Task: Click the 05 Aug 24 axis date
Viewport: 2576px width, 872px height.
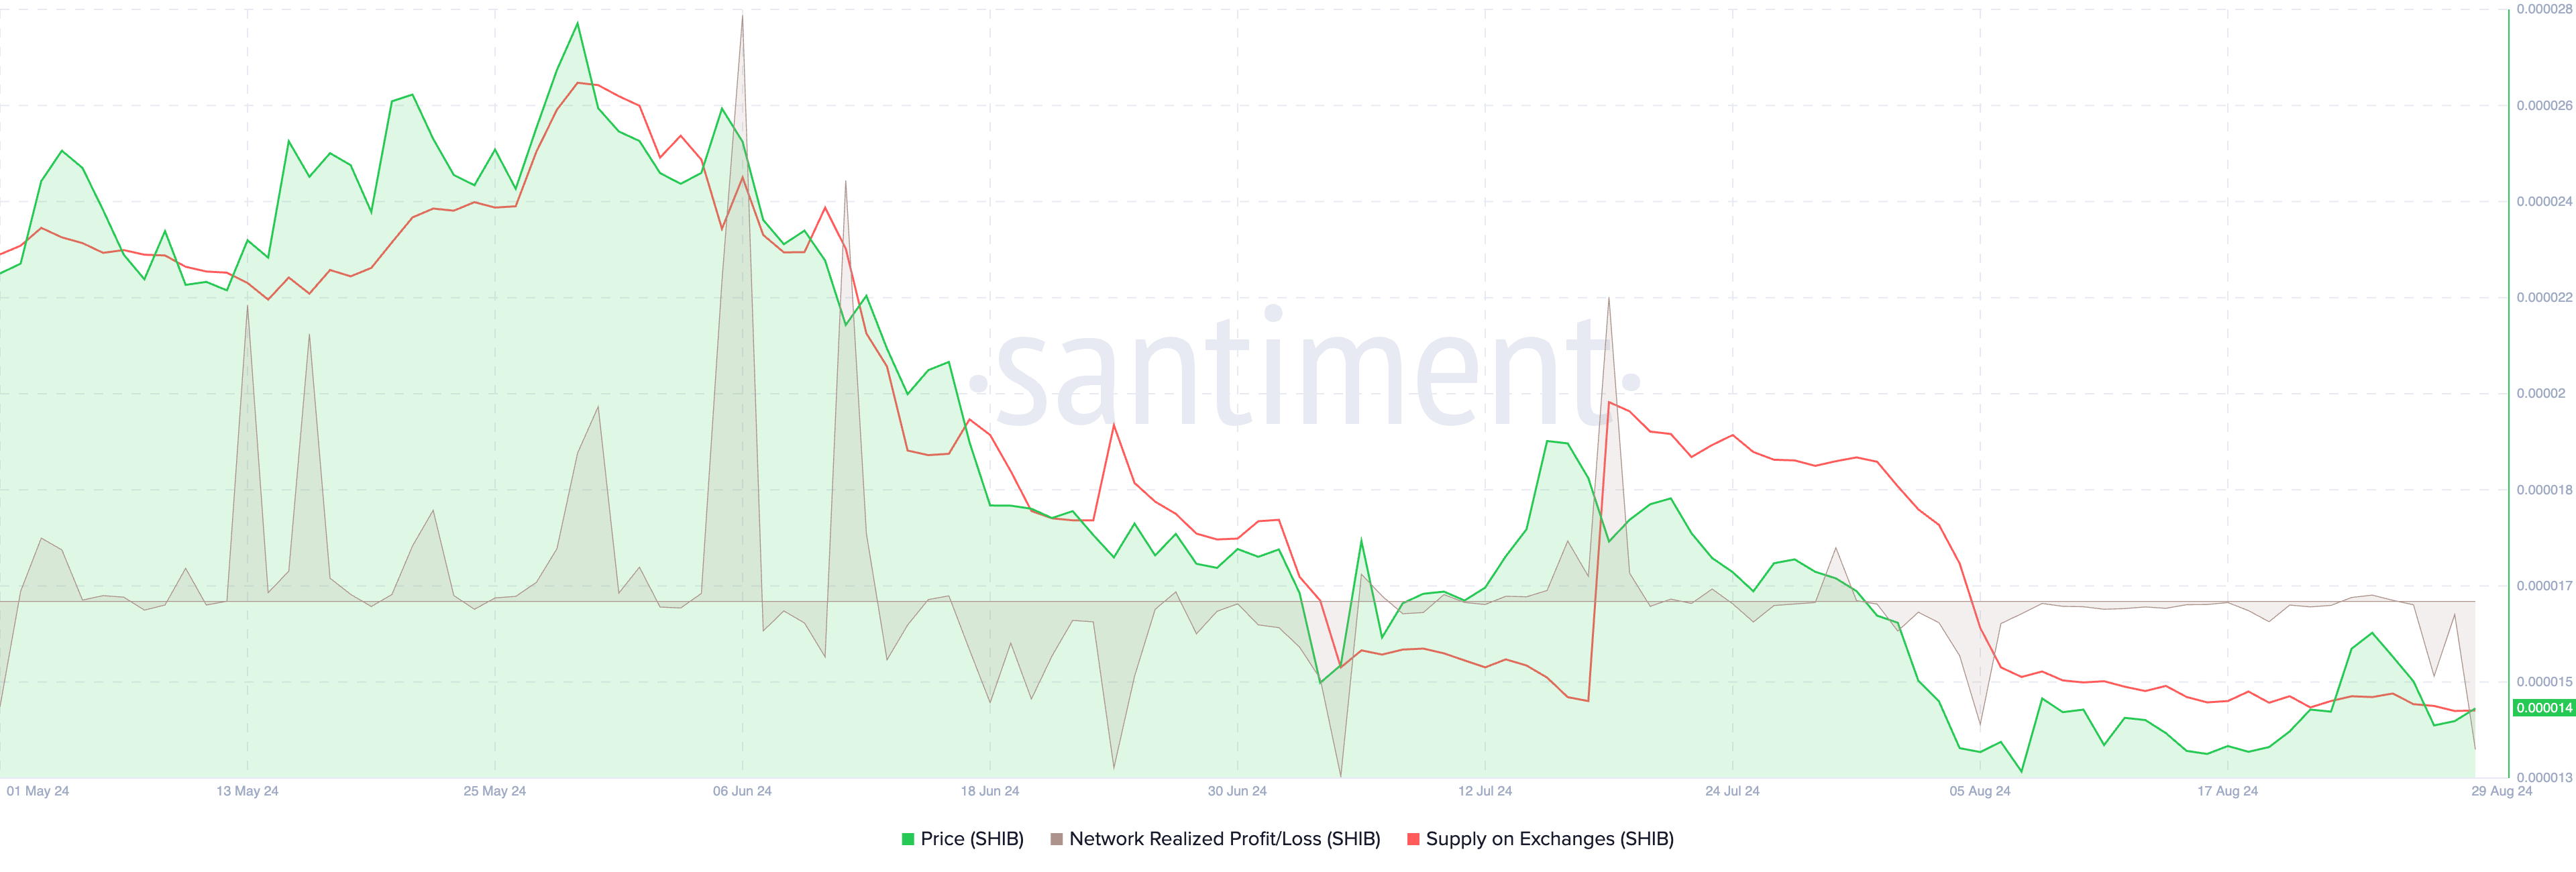Action: (x=1980, y=791)
